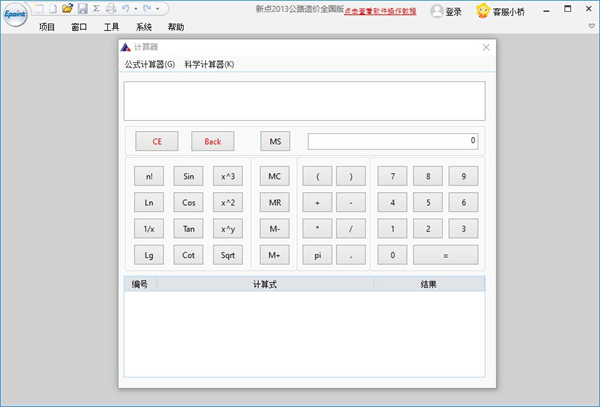
Task: Click the save floppy disk icon
Action: coord(82,8)
